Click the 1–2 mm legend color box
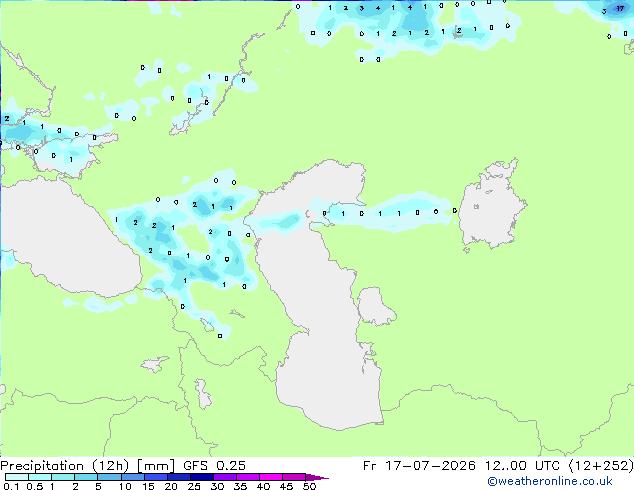634x490 pixels. 63,477
